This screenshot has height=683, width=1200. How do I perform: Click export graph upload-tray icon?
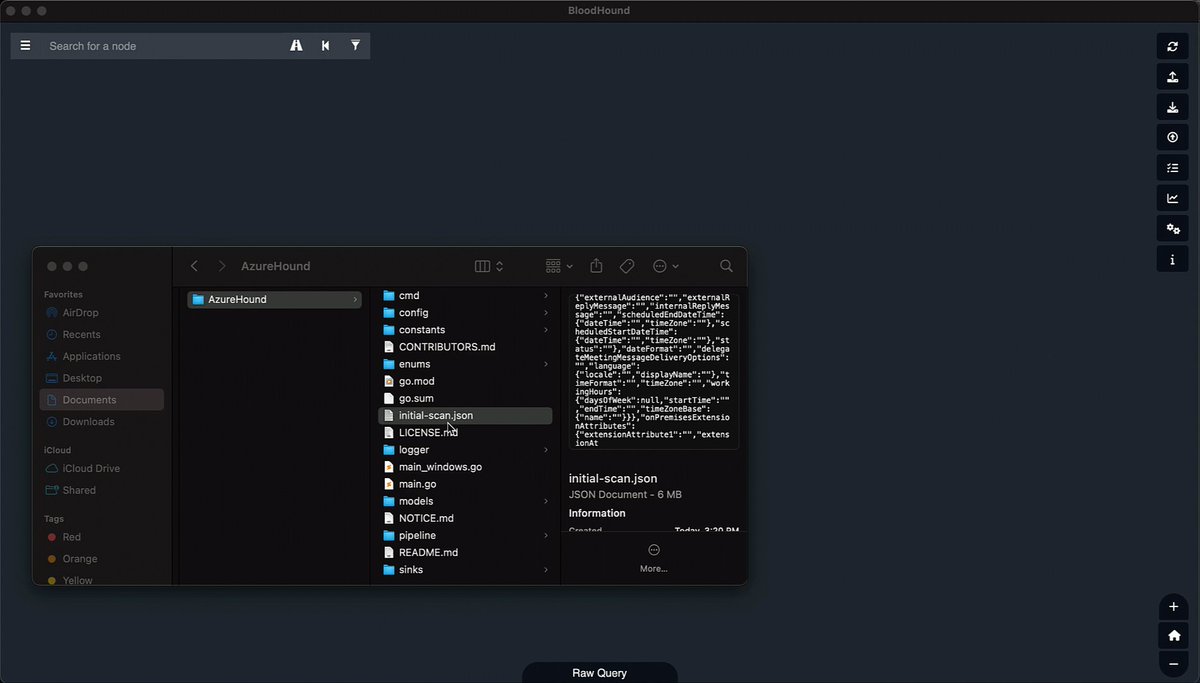[1173, 77]
